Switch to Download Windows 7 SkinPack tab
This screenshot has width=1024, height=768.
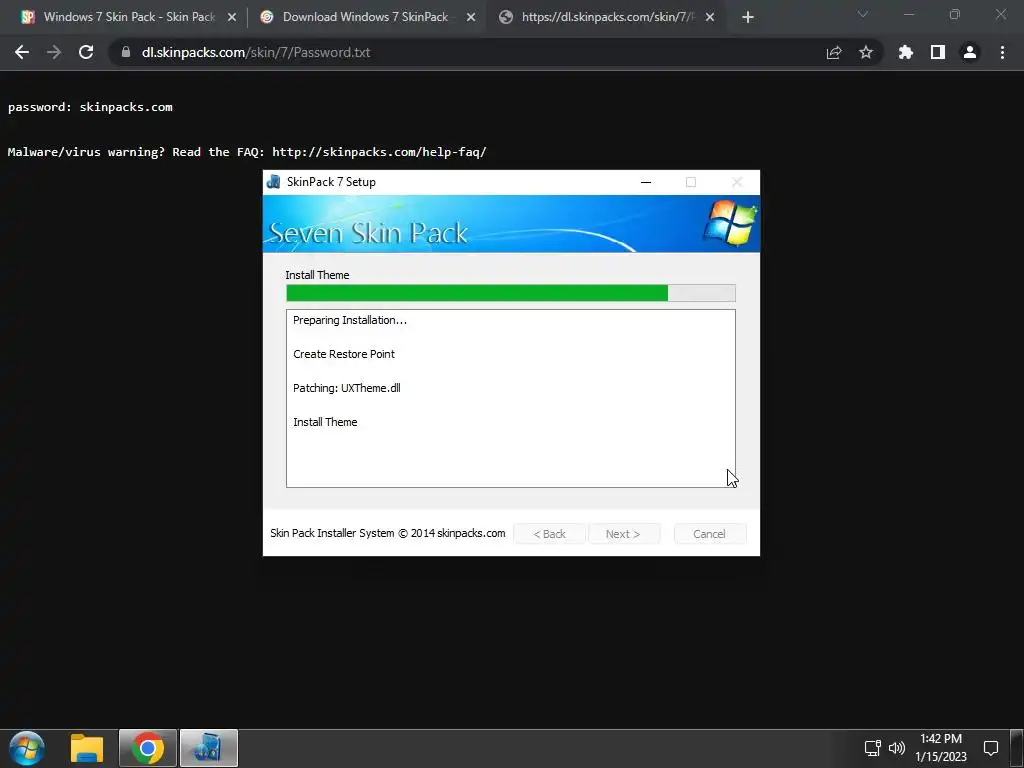[366, 17]
